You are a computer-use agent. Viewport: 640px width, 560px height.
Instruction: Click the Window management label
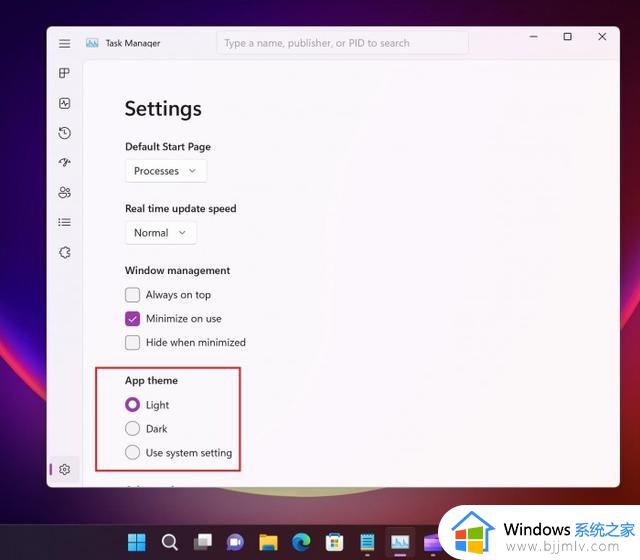pos(178,270)
